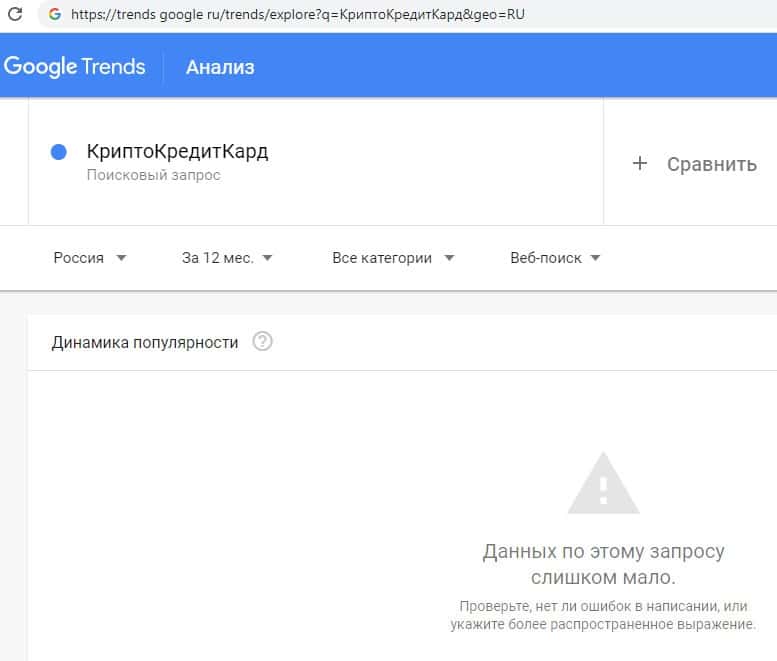Edit the КриптоКредитКард search term
Viewport: 777px width, 661px height.
click(178, 152)
